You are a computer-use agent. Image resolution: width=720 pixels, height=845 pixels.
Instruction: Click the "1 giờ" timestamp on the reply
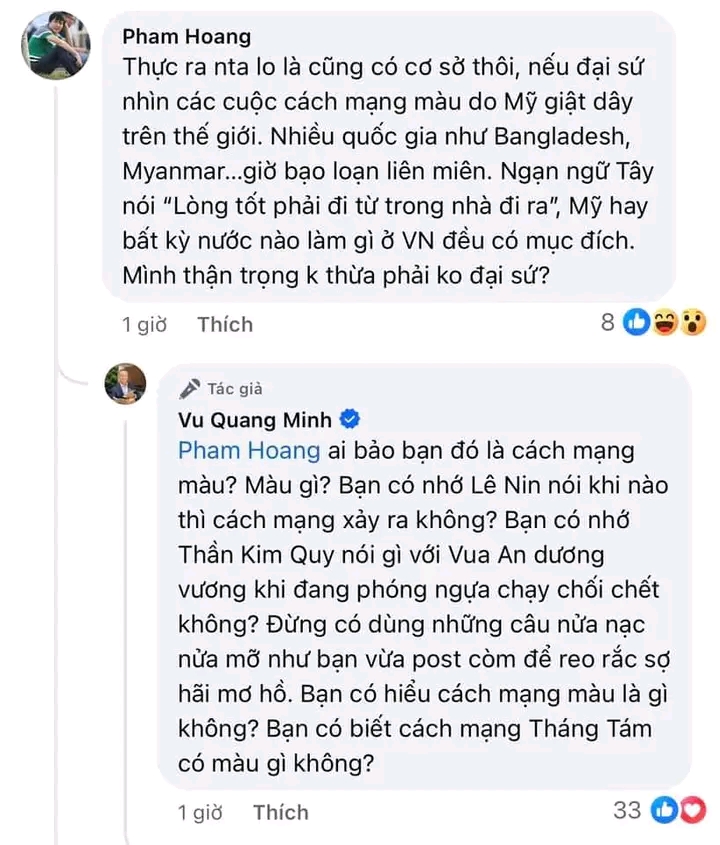point(199,812)
